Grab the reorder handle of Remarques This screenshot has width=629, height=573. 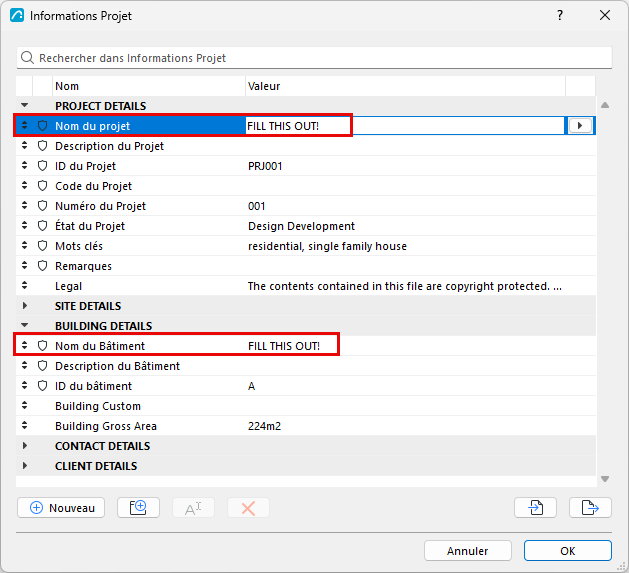click(x=24, y=266)
